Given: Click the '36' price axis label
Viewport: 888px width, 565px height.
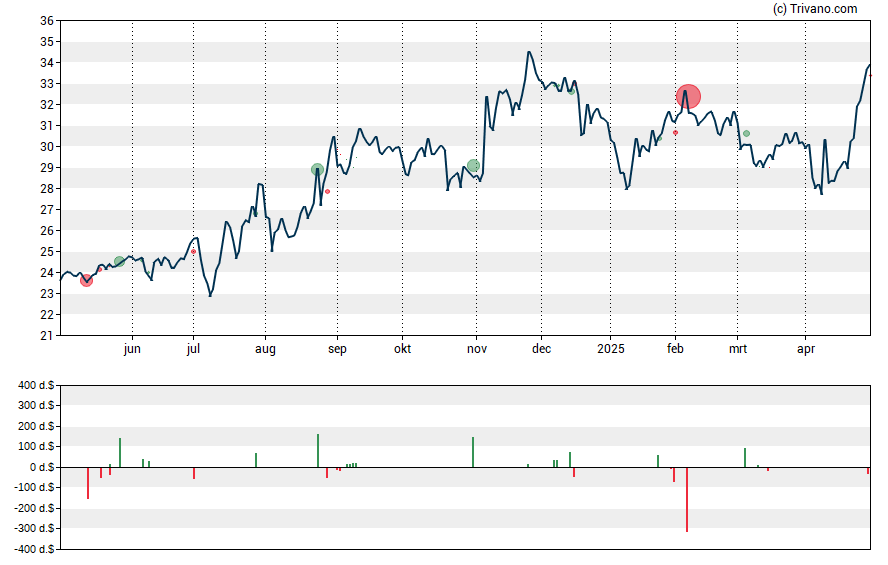Looking at the screenshot, I should (x=47, y=21).
